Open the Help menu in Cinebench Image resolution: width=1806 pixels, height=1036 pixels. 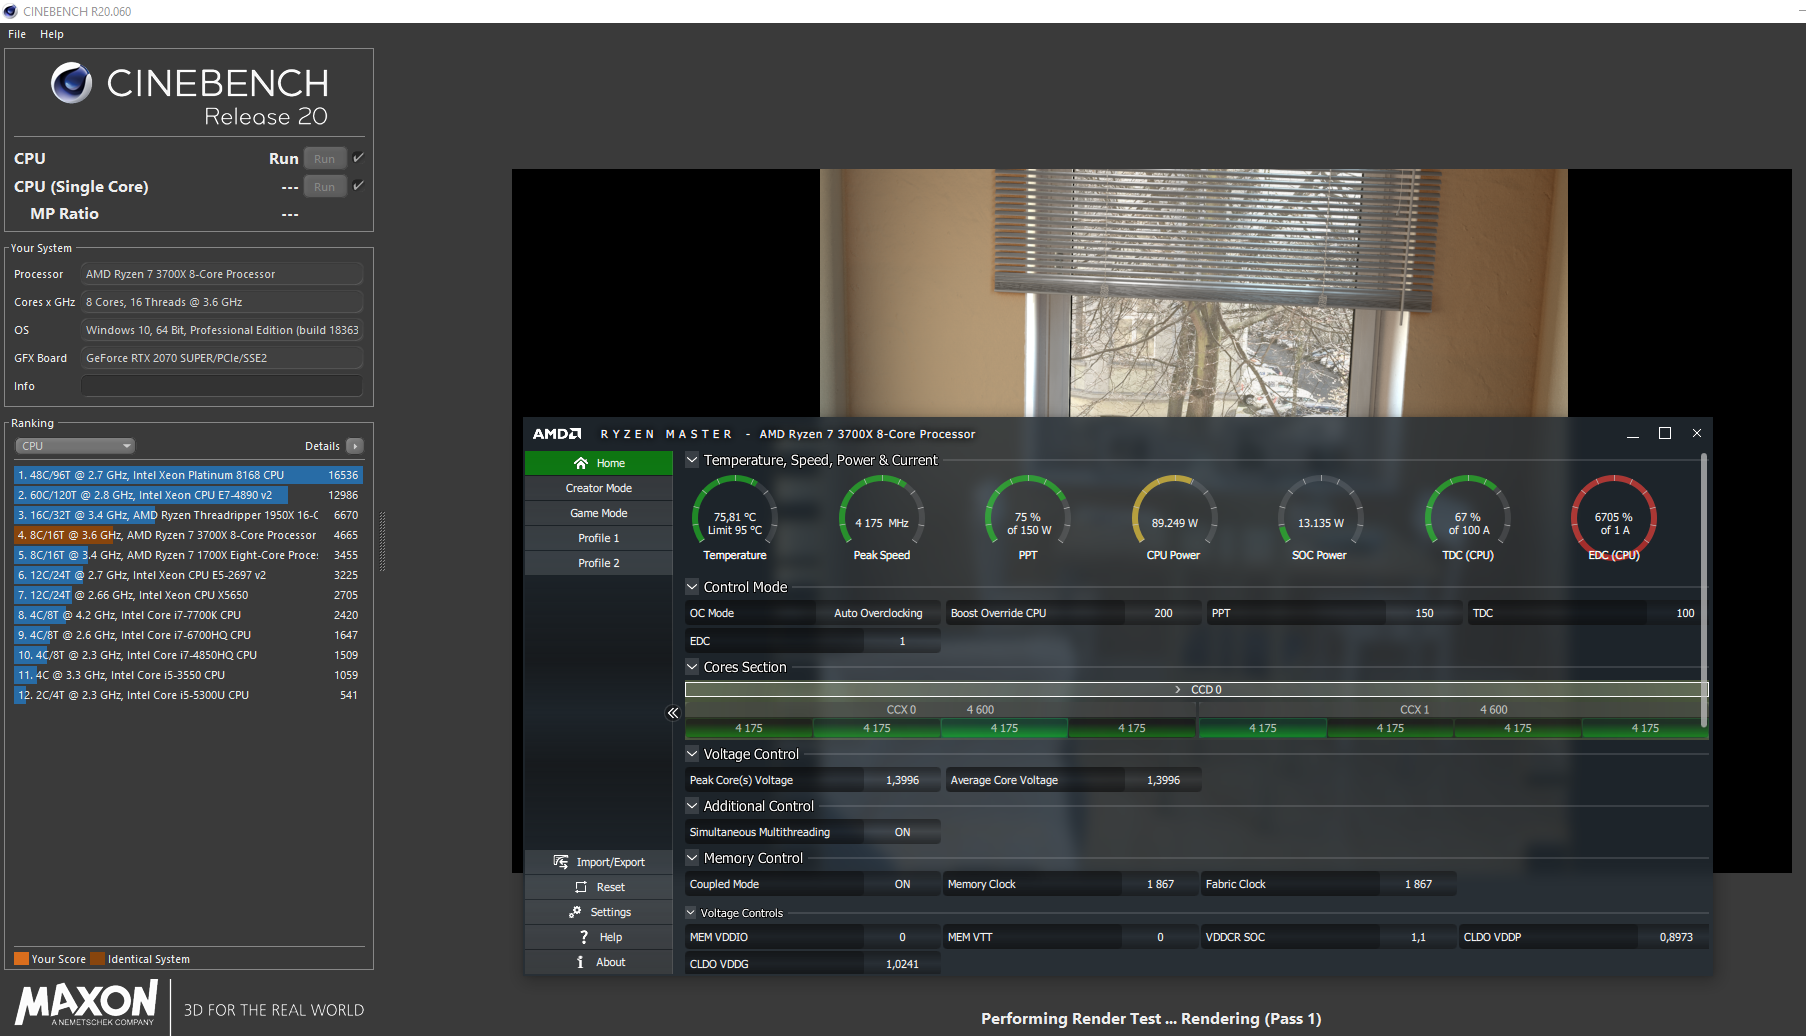coord(52,34)
